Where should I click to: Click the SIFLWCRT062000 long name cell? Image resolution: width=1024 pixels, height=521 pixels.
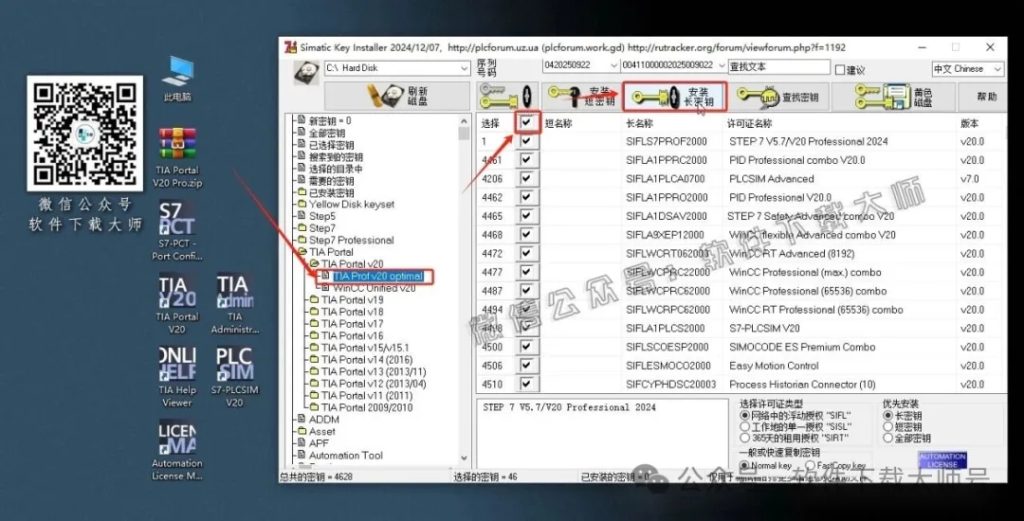[667, 253]
